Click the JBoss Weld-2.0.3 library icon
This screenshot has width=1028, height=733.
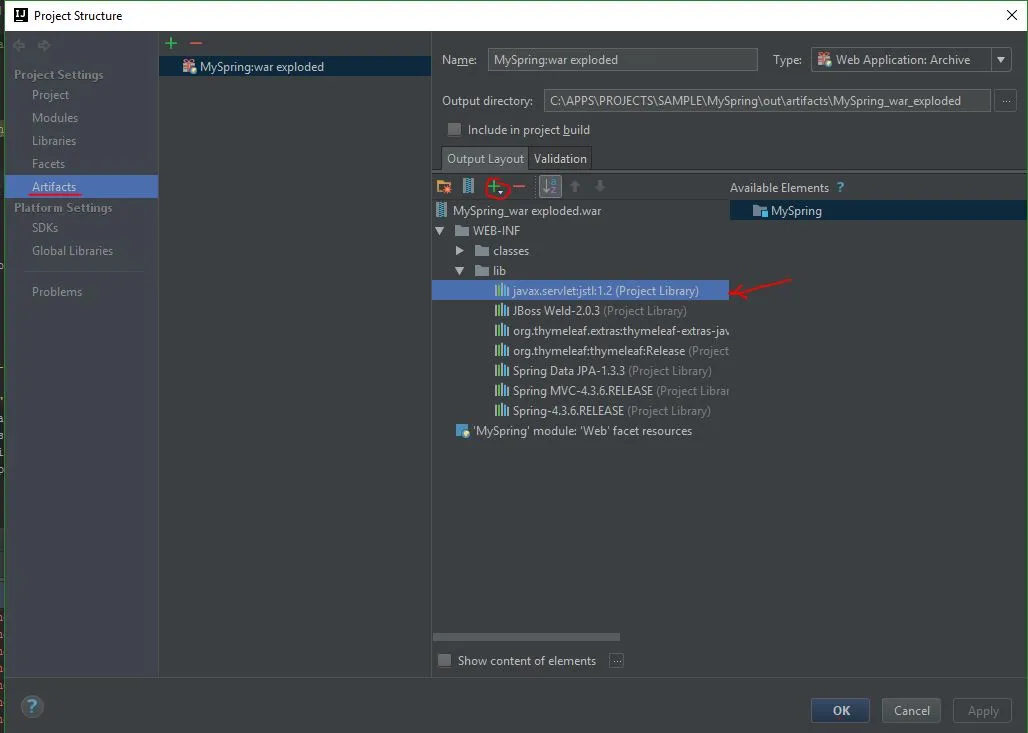tap(502, 310)
